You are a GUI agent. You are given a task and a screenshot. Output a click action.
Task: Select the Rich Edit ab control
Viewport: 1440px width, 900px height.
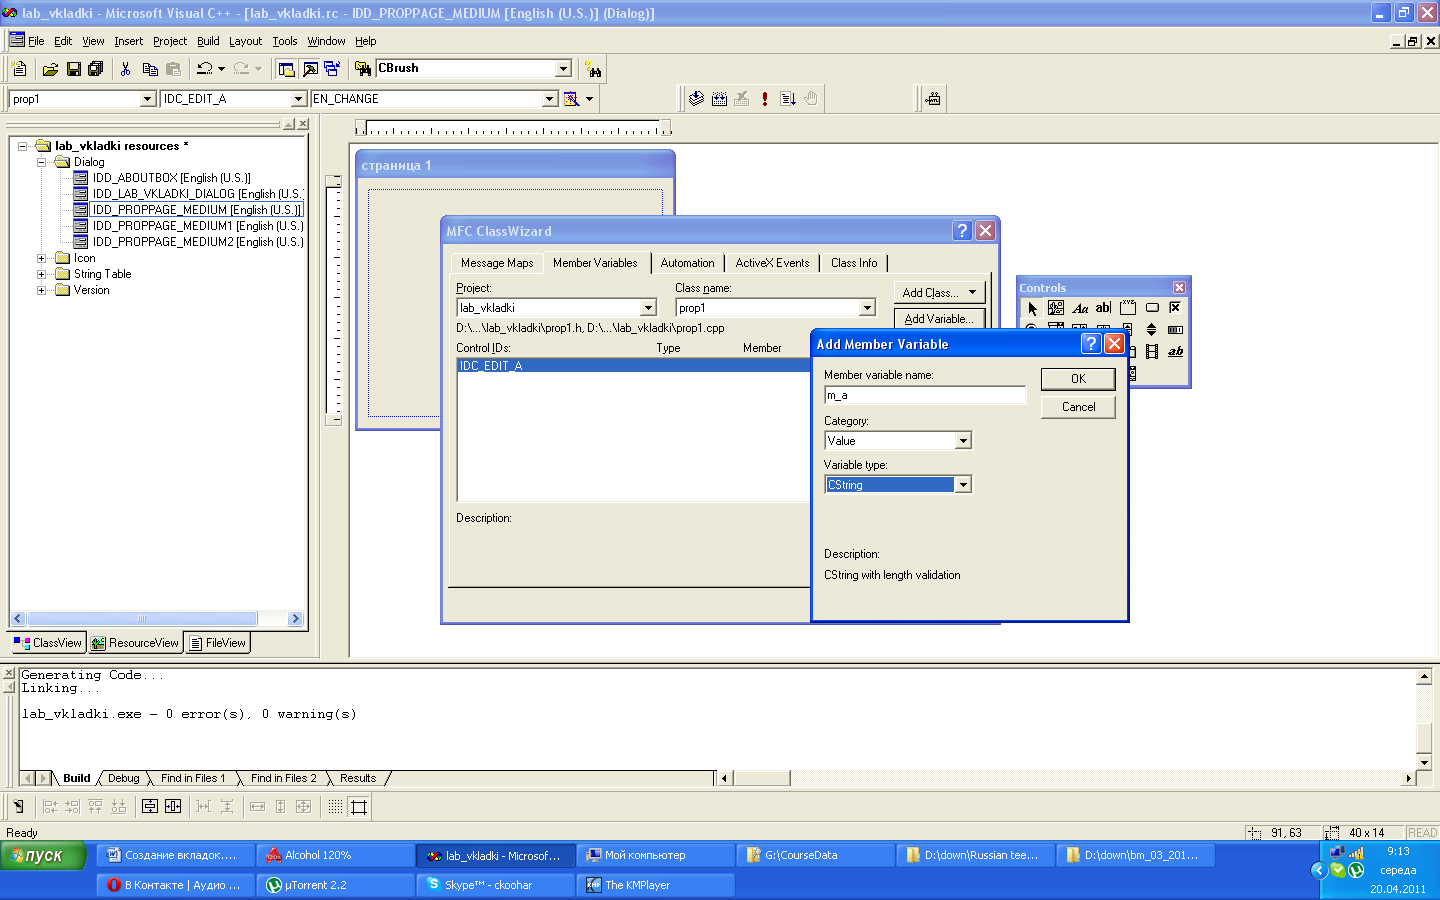1176,352
